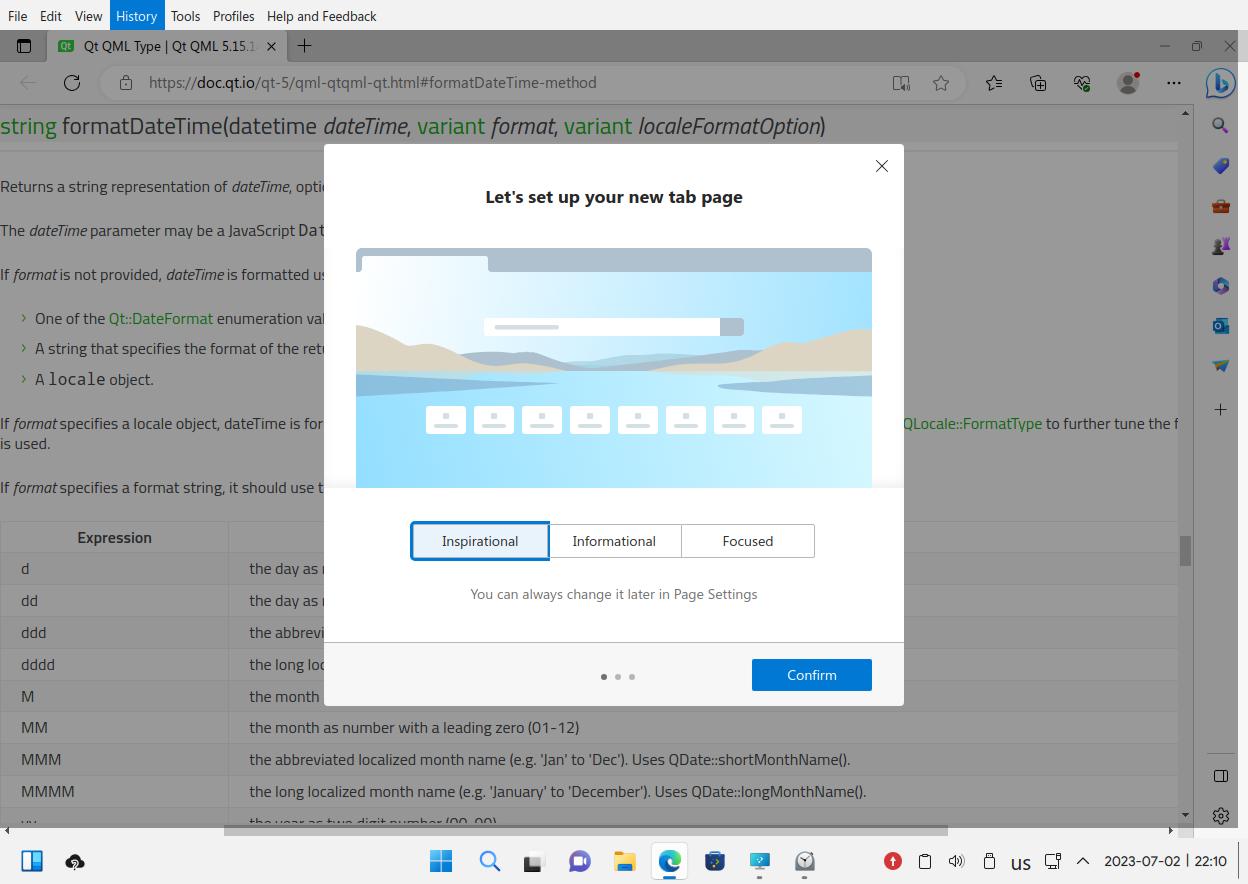The height and width of the screenshot is (884, 1248).
Task: Show hidden system tray icons
Action: coord(1082,861)
